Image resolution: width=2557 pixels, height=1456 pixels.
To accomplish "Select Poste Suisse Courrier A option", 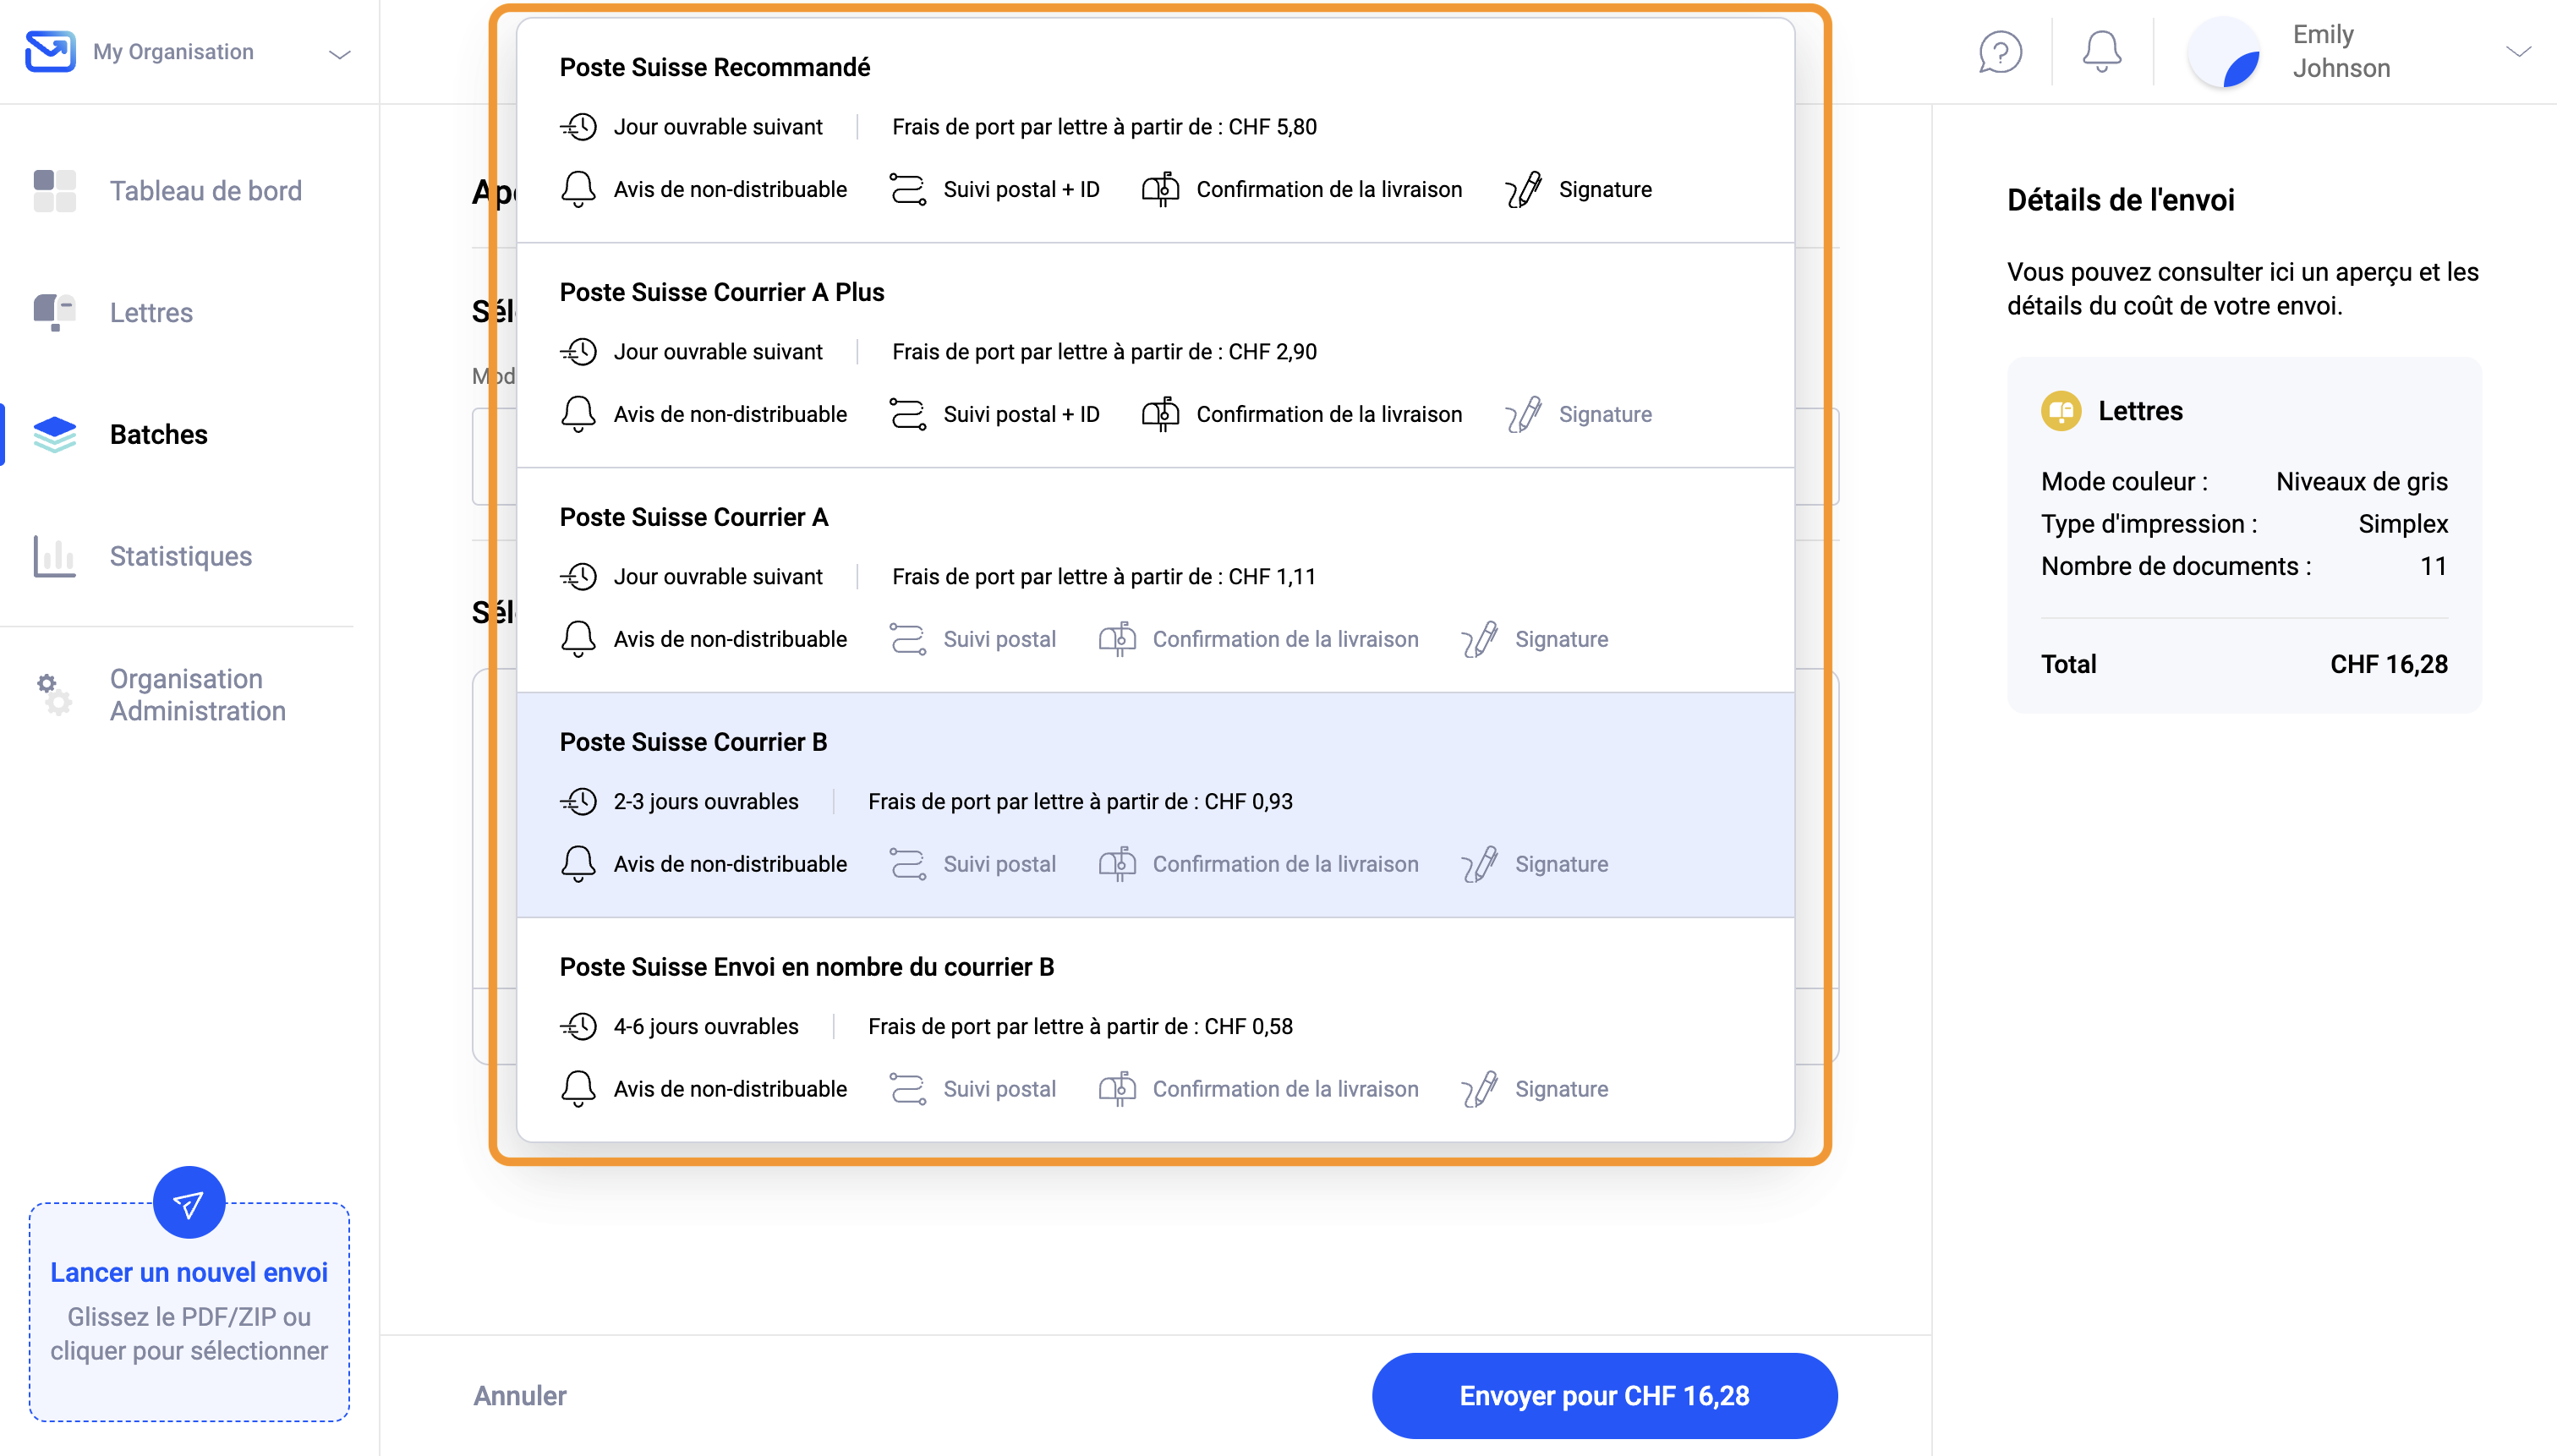I will pyautogui.click(x=1155, y=580).
